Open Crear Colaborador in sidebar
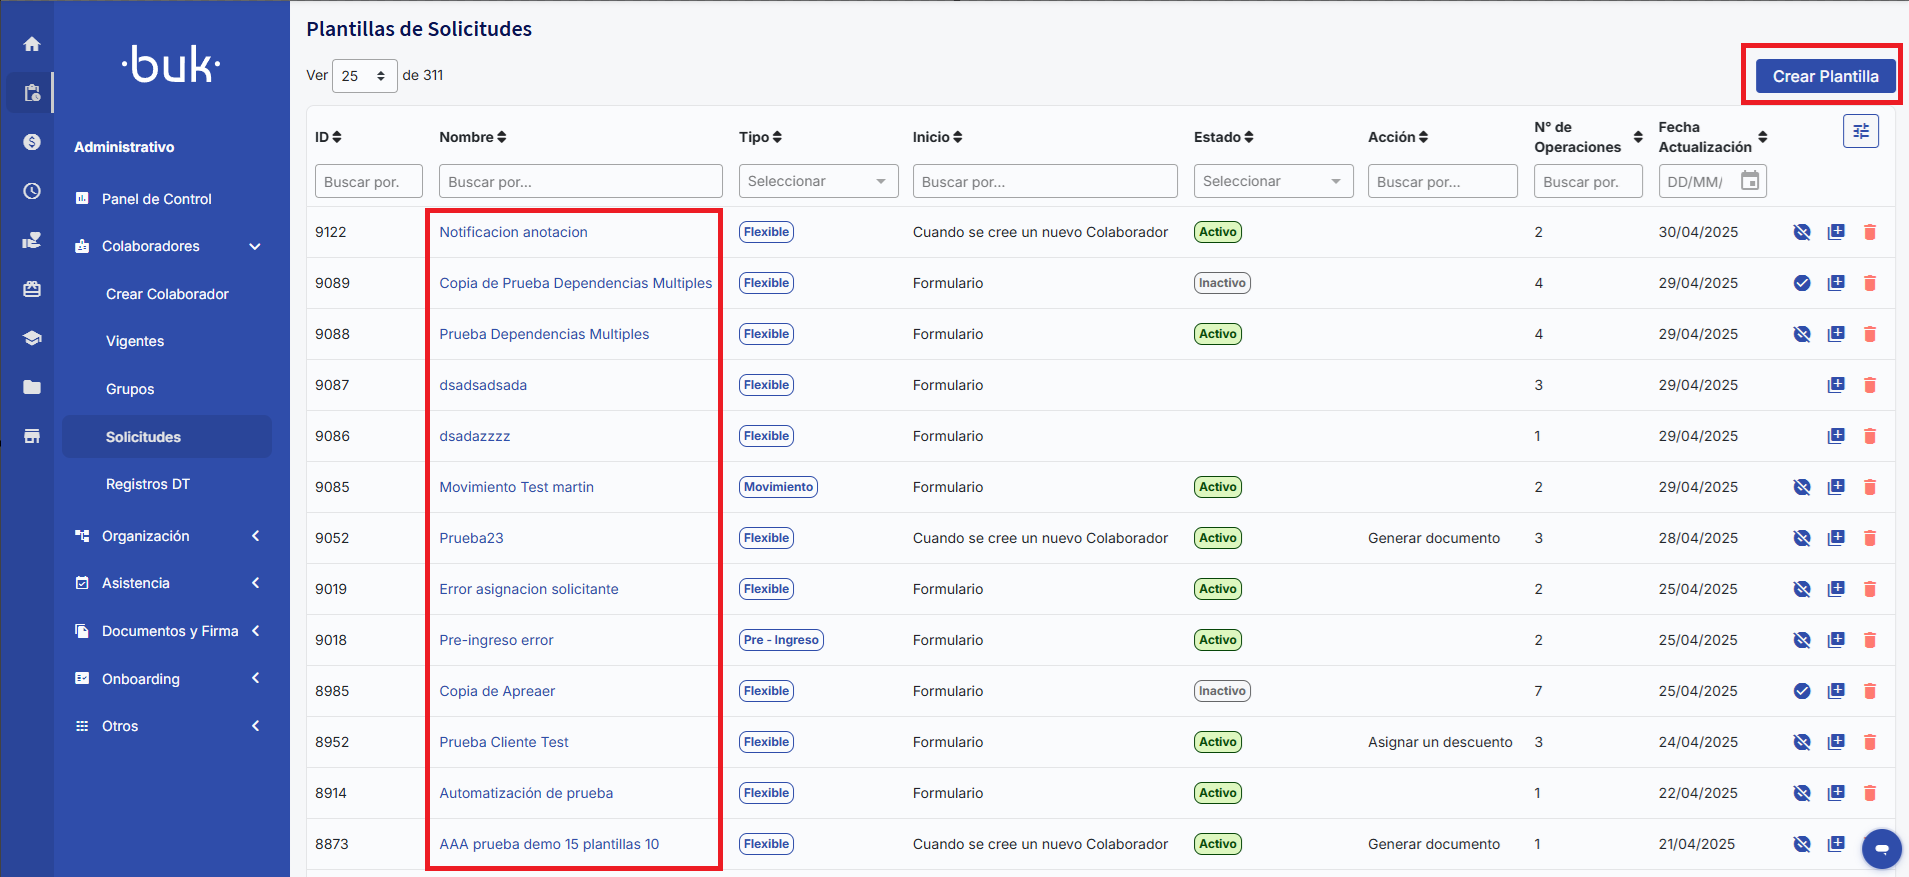The width and height of the screenshot is (1909, 877). point(167,294)
